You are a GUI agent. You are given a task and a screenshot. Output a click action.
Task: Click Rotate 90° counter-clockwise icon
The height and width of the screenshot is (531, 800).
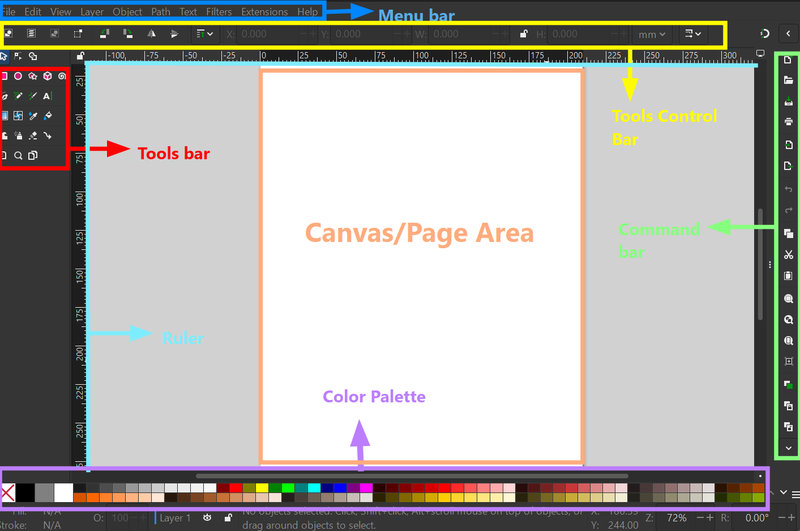pyautogui.click(x=104, y=34)
